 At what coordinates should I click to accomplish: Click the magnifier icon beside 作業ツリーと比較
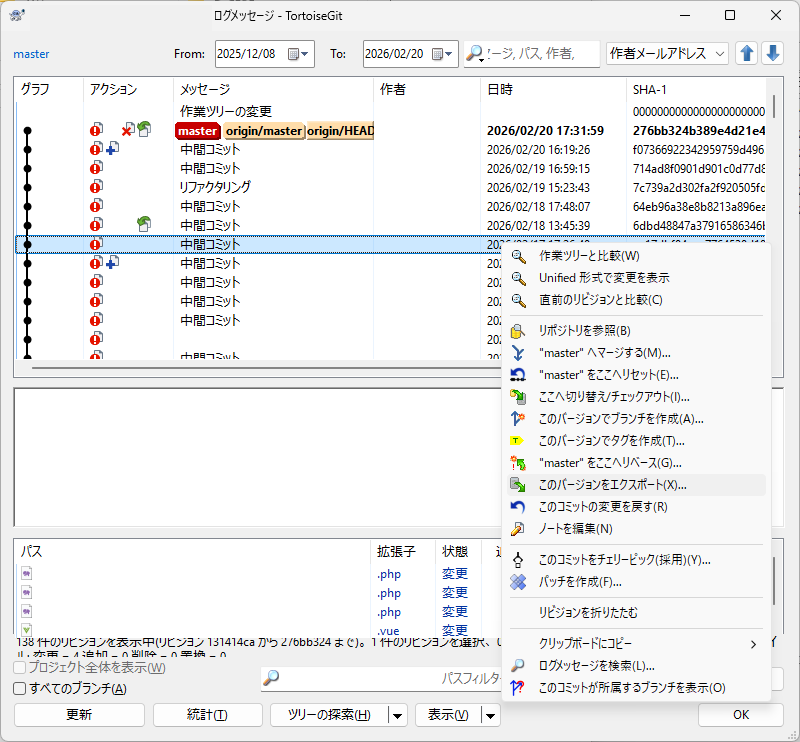click(518, 256)
